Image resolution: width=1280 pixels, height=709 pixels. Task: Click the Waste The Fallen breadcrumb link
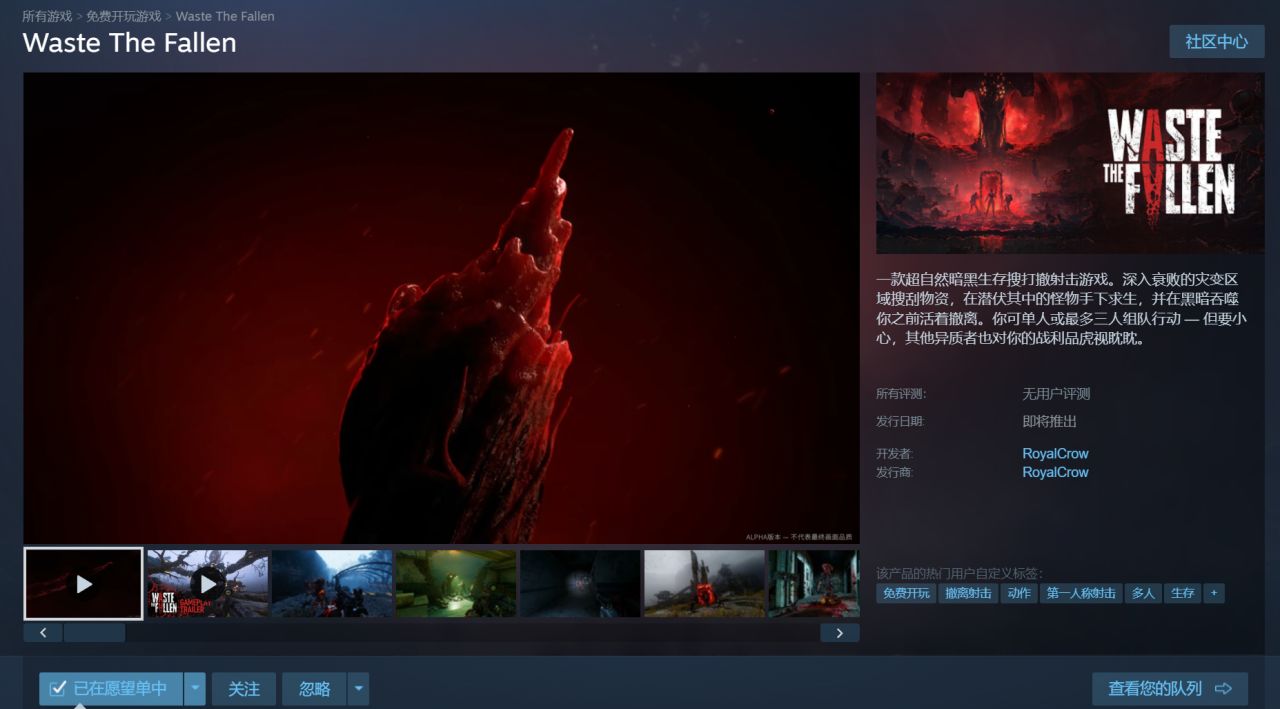tap(225, 16)
